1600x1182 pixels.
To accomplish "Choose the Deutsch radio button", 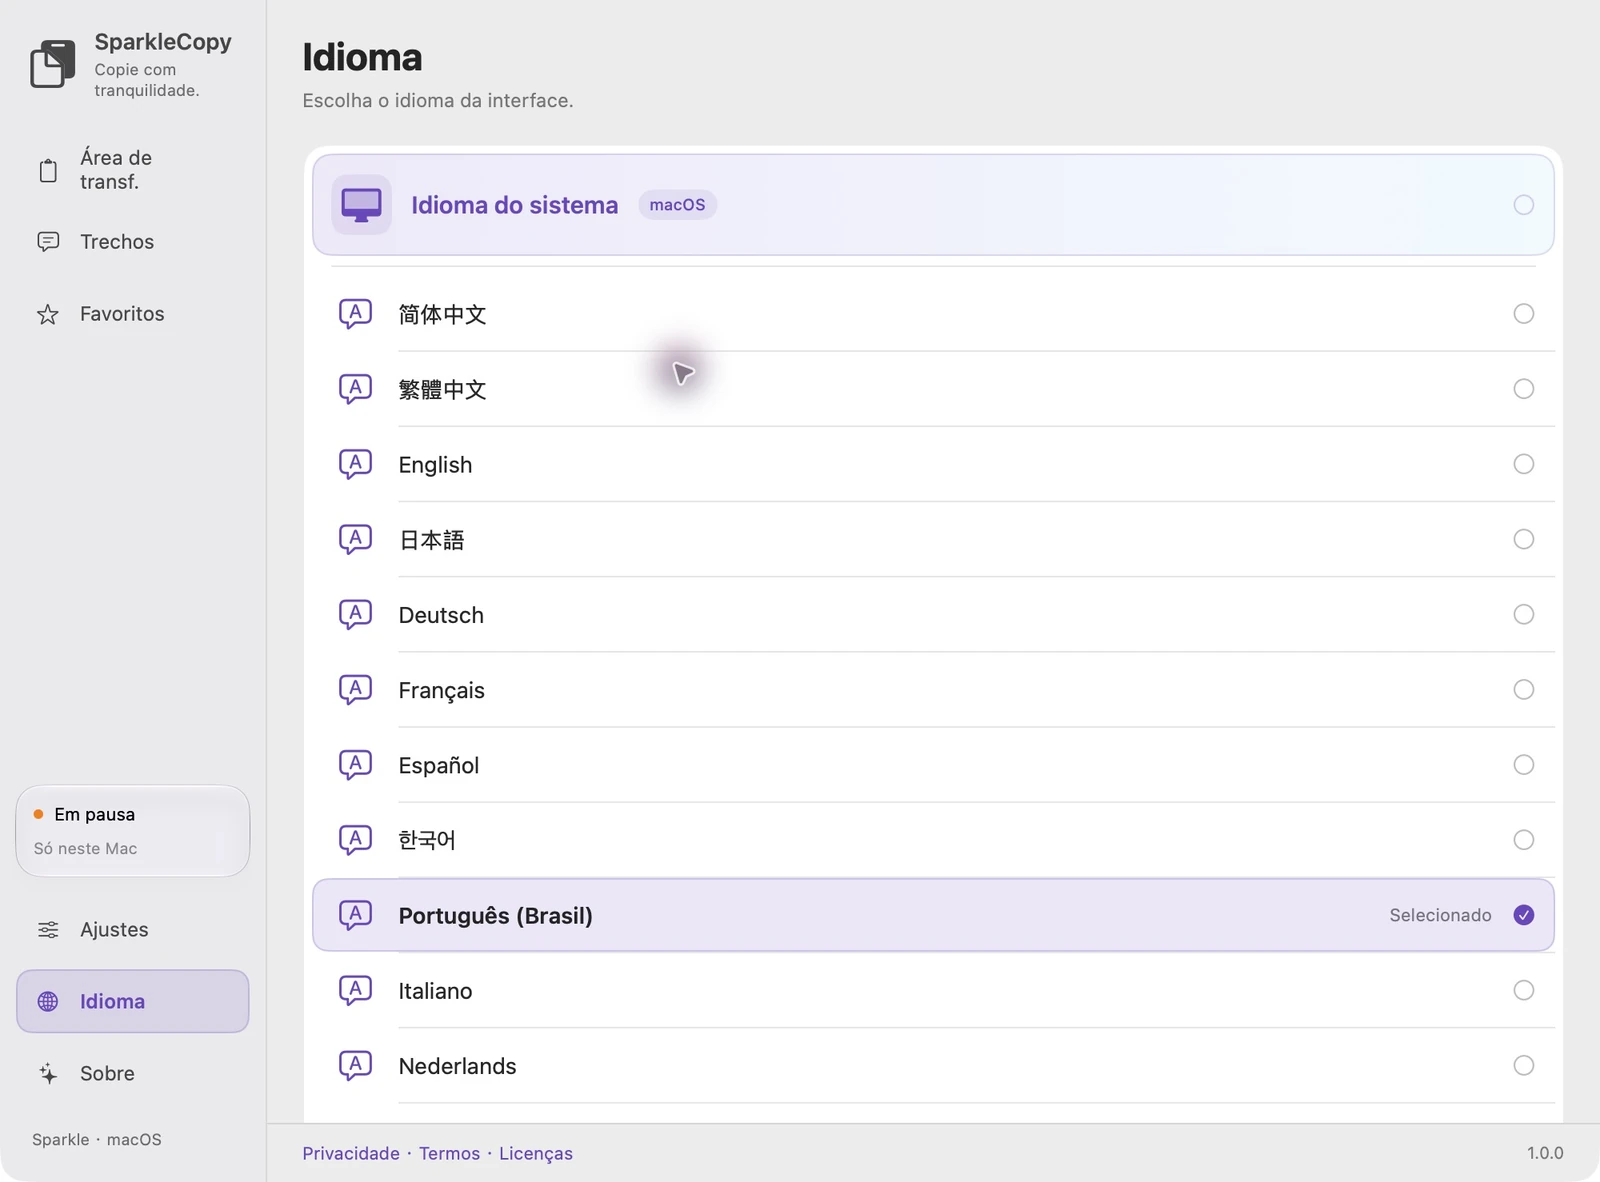I will tap(1523, 614).
